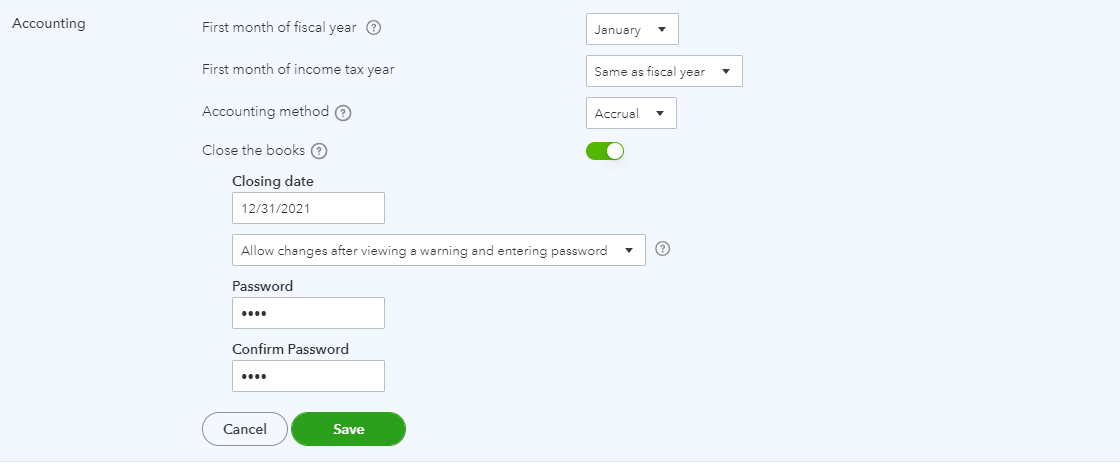Expand Allow changes after viewing warning dropdown
Screen dimensions: 1120x466
tap(439, 250)
